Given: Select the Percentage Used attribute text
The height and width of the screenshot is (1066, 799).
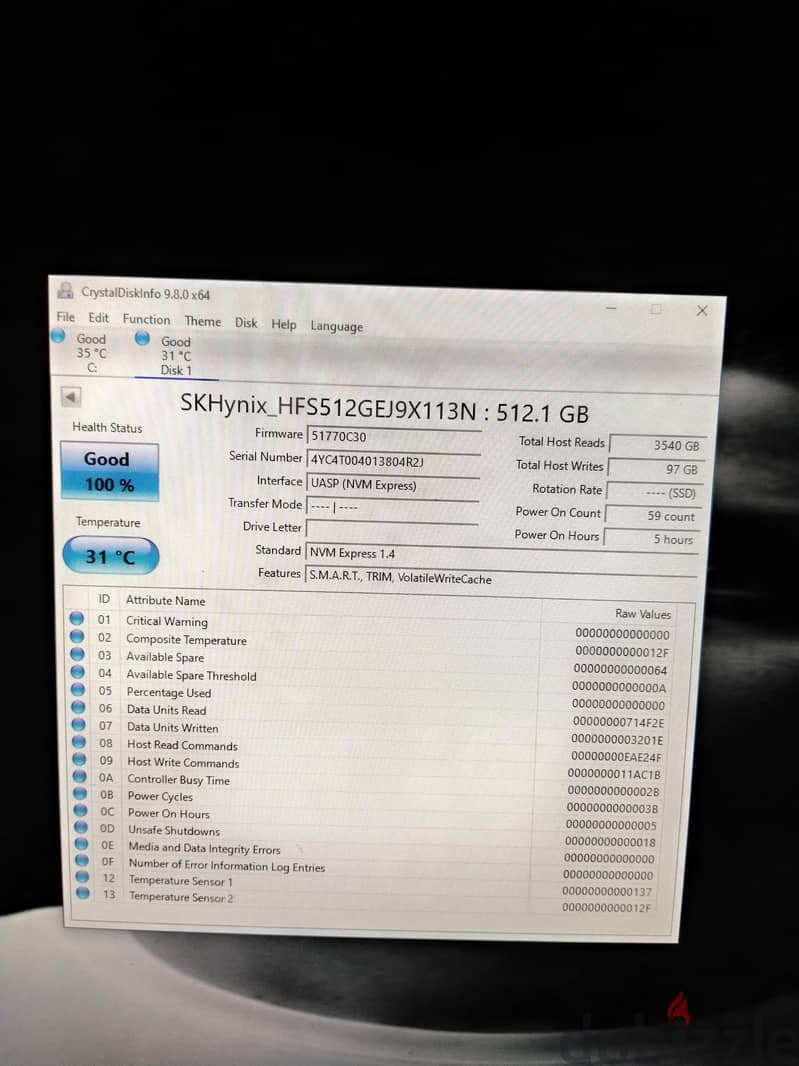Looking at the screenshot, I should (x=169, y=693).
